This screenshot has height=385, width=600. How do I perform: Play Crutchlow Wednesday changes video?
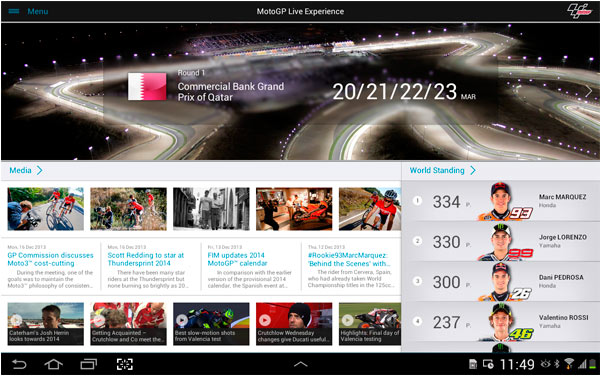(x=294, y=324)
